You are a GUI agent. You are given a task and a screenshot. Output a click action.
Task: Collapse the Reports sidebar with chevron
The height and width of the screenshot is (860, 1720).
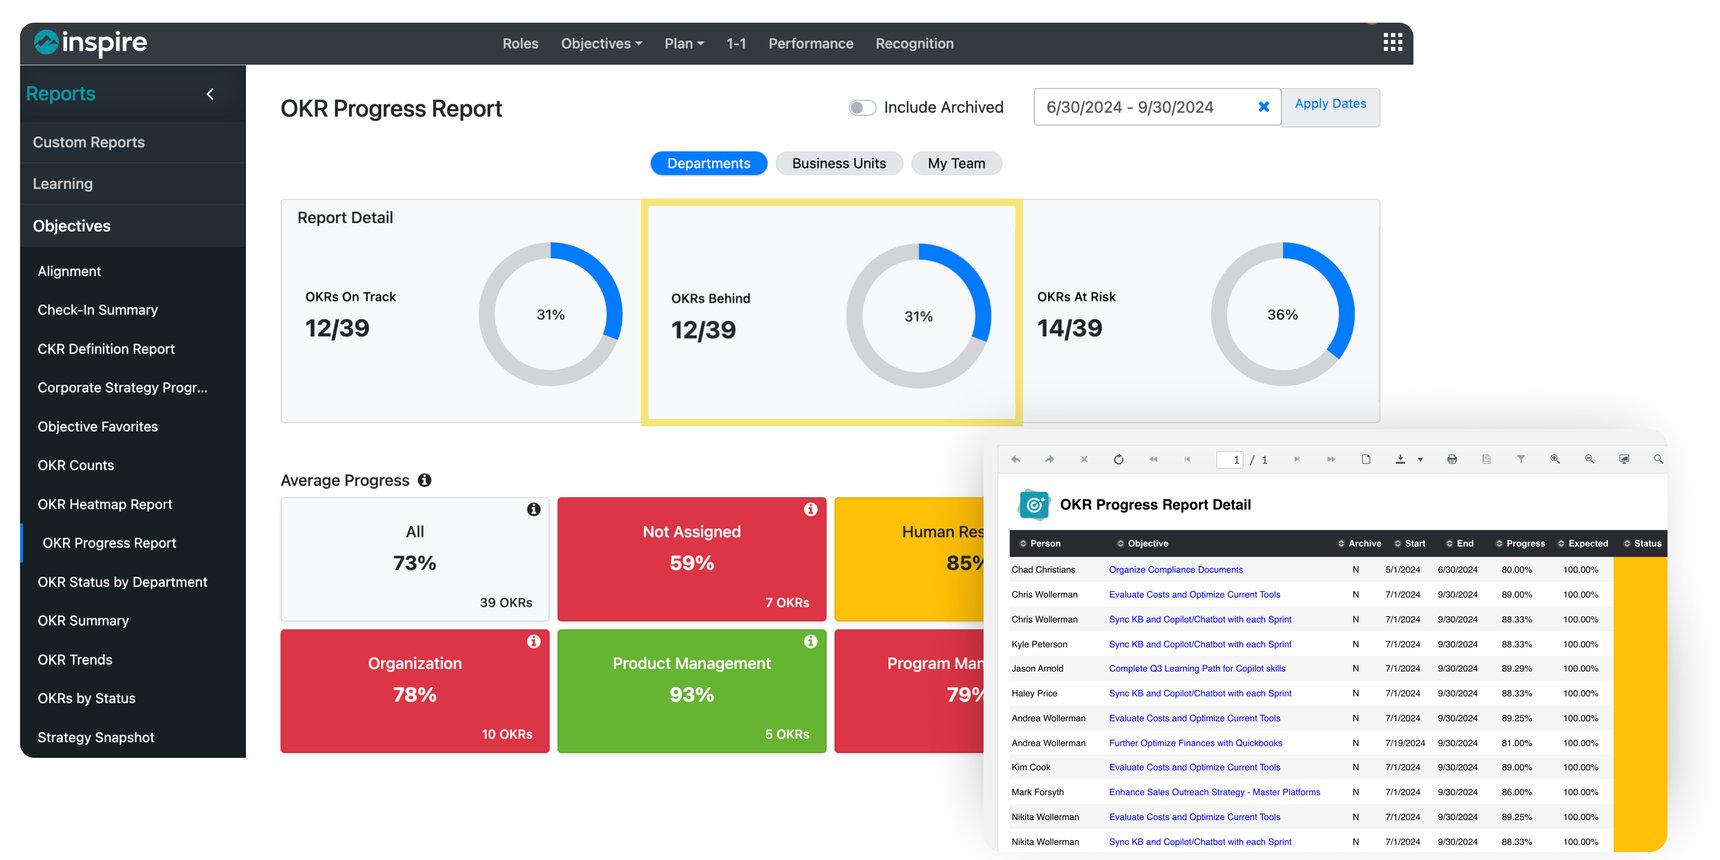(210, 94)
